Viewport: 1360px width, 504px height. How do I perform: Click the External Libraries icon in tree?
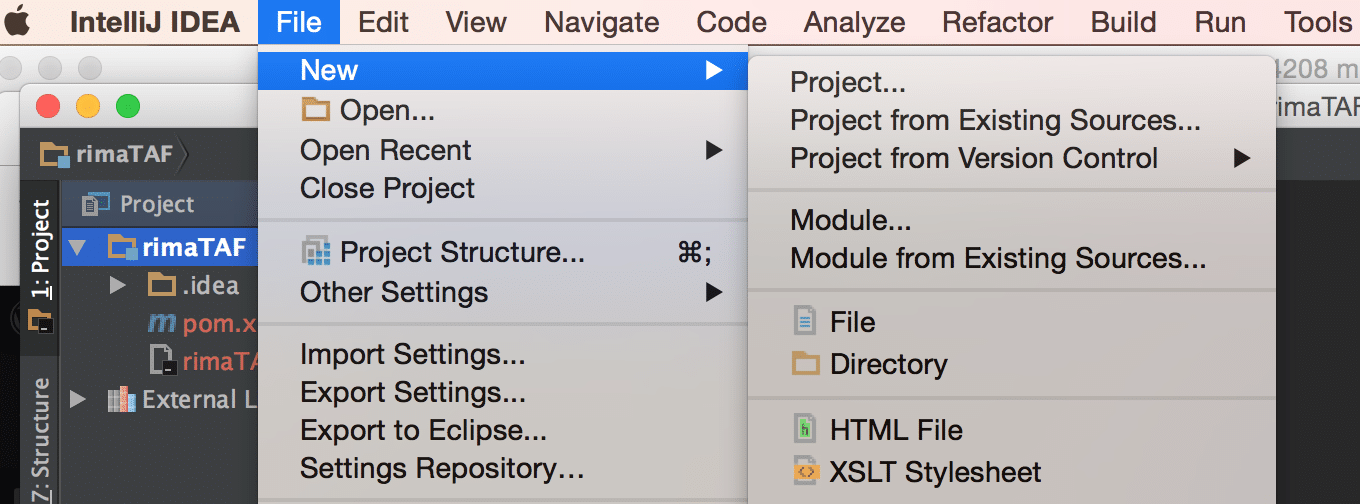tap(121, 400)
